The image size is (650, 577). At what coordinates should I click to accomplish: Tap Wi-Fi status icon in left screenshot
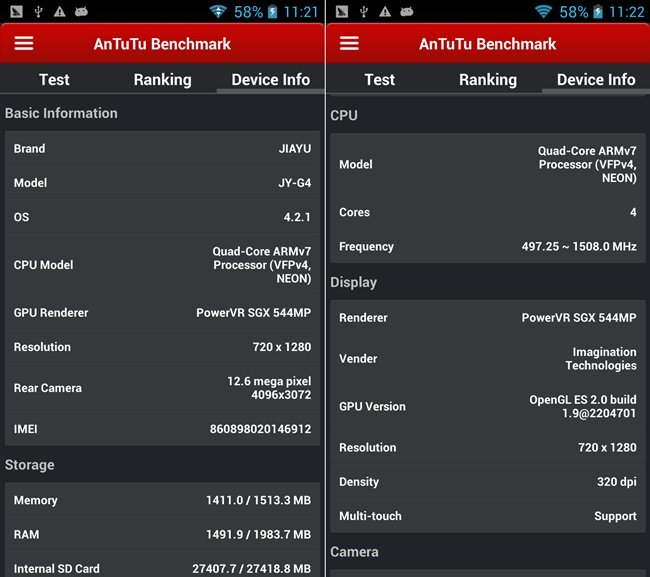tap(218, 11)
